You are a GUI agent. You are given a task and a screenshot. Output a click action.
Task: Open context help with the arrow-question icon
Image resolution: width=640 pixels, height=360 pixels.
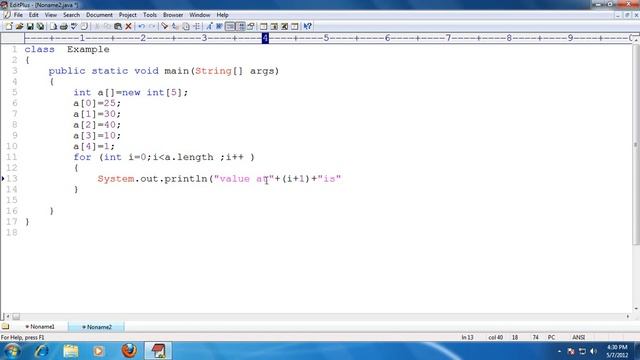click(x=307, y=27)
